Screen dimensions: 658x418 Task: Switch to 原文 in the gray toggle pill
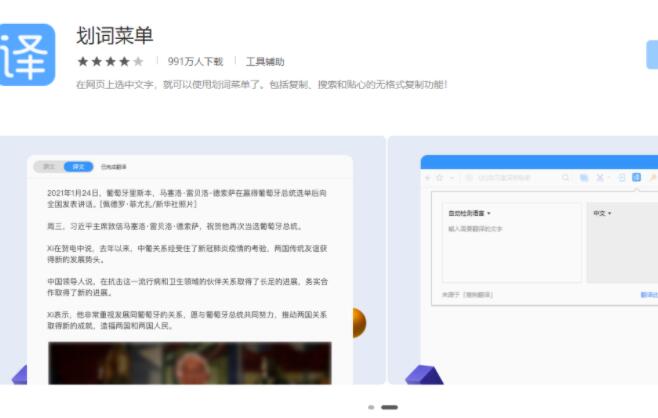click(49, 167)
